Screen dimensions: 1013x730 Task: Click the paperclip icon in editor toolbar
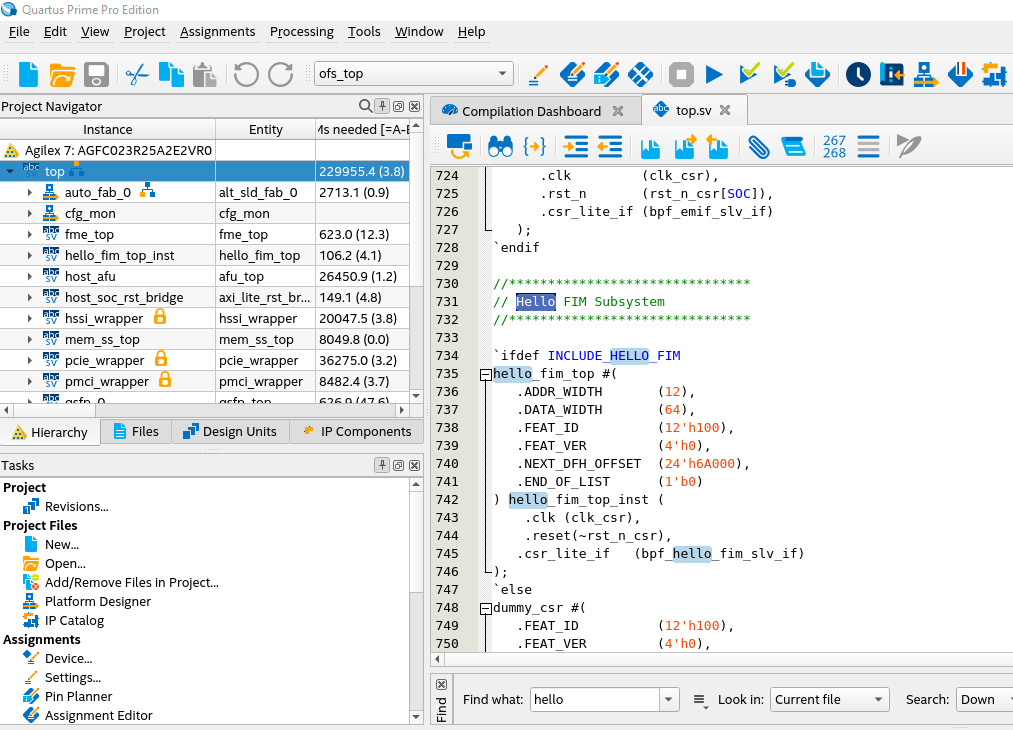[759, 147]
